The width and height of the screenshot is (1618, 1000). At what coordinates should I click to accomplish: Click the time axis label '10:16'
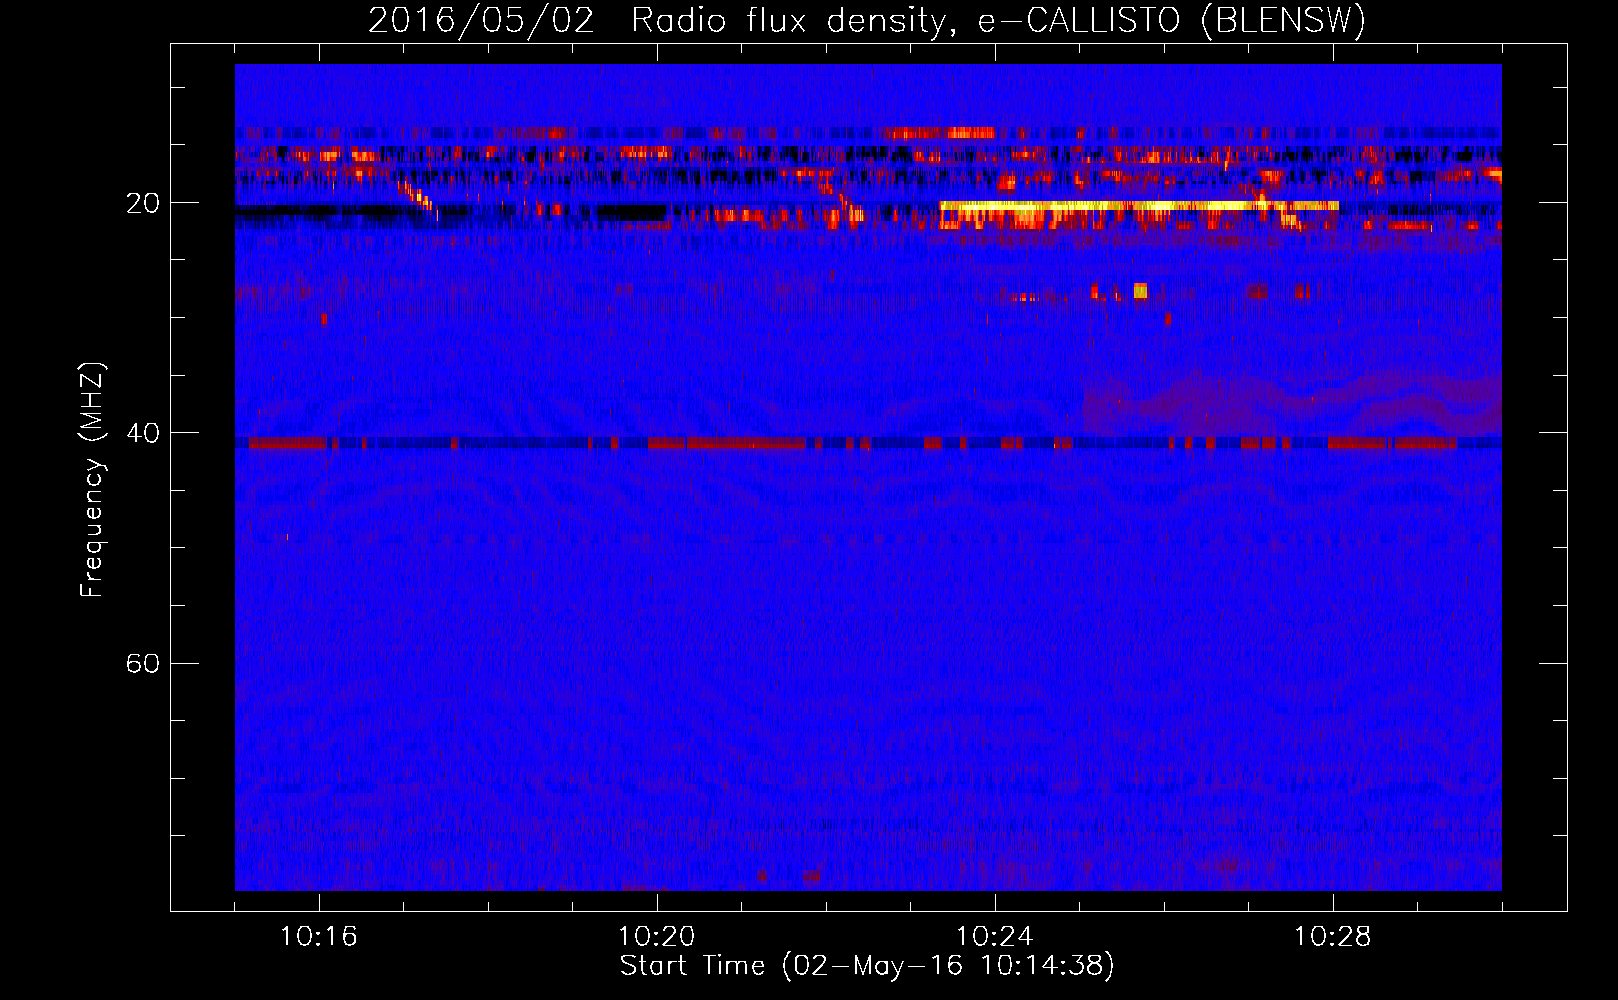319,936
